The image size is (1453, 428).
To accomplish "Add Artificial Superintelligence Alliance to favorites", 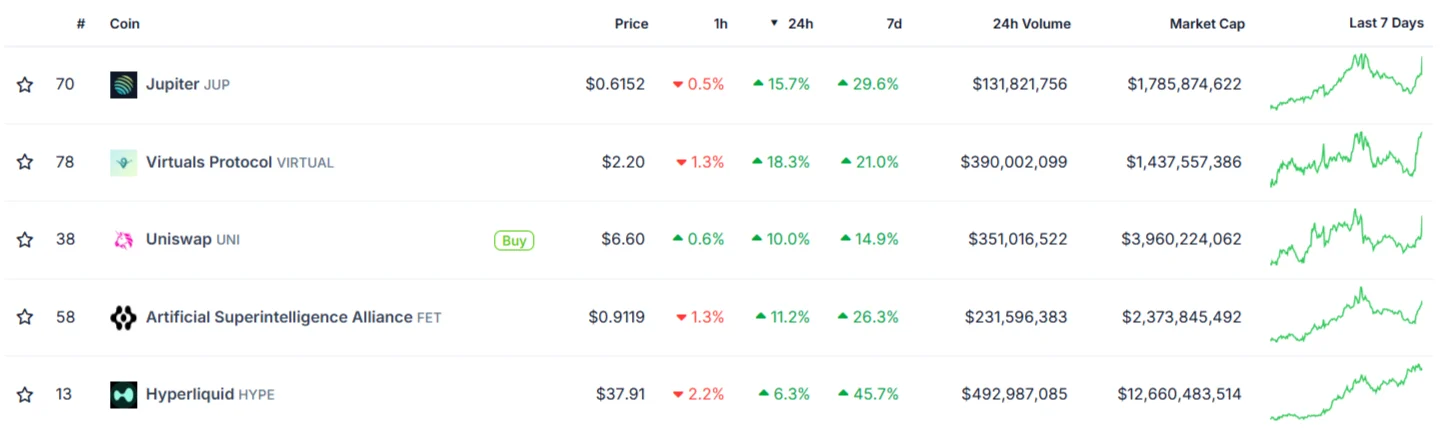I will [25, 318].
